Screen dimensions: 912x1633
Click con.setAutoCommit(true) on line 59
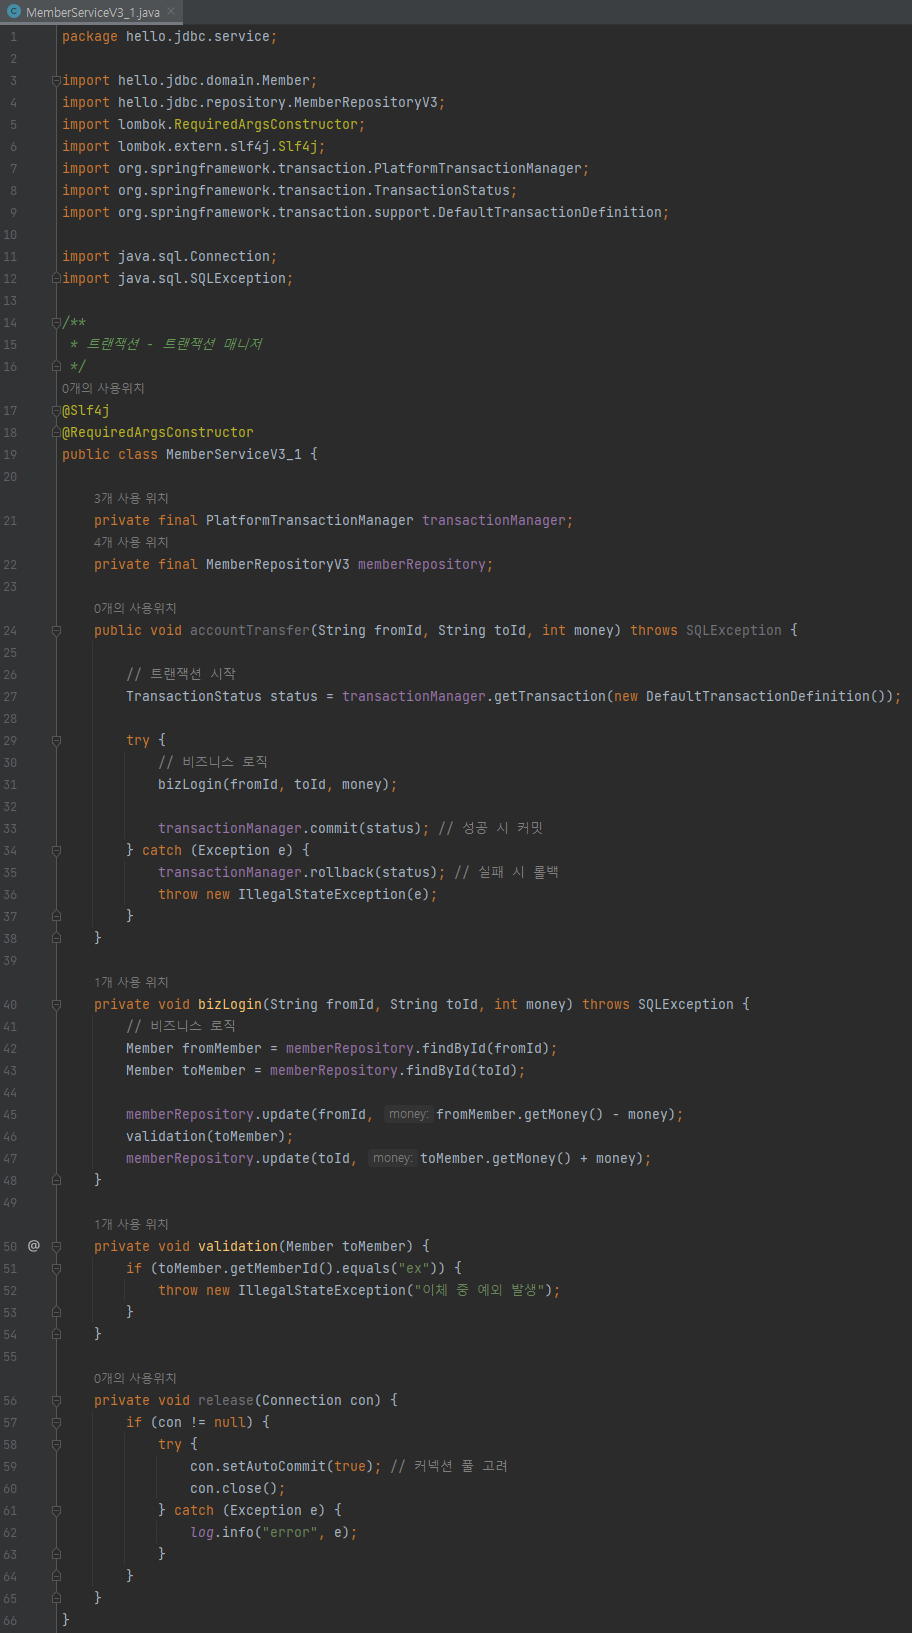[x=282, y=1466]
